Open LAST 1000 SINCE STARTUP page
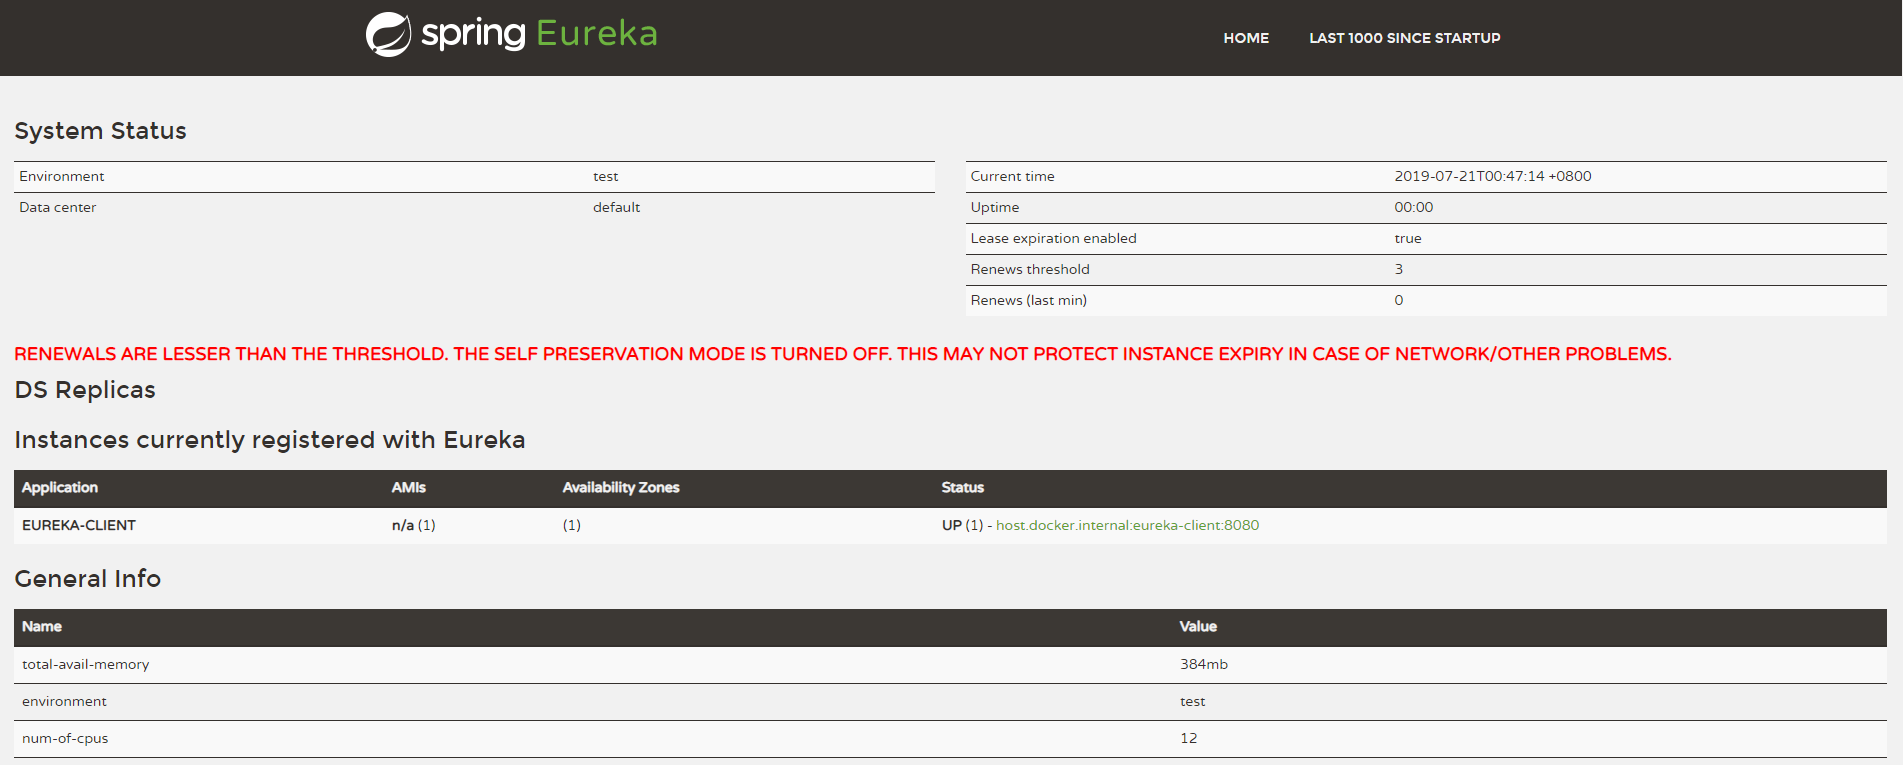The height and width of the screenshot is (765, 1903). pos(1405,38)
